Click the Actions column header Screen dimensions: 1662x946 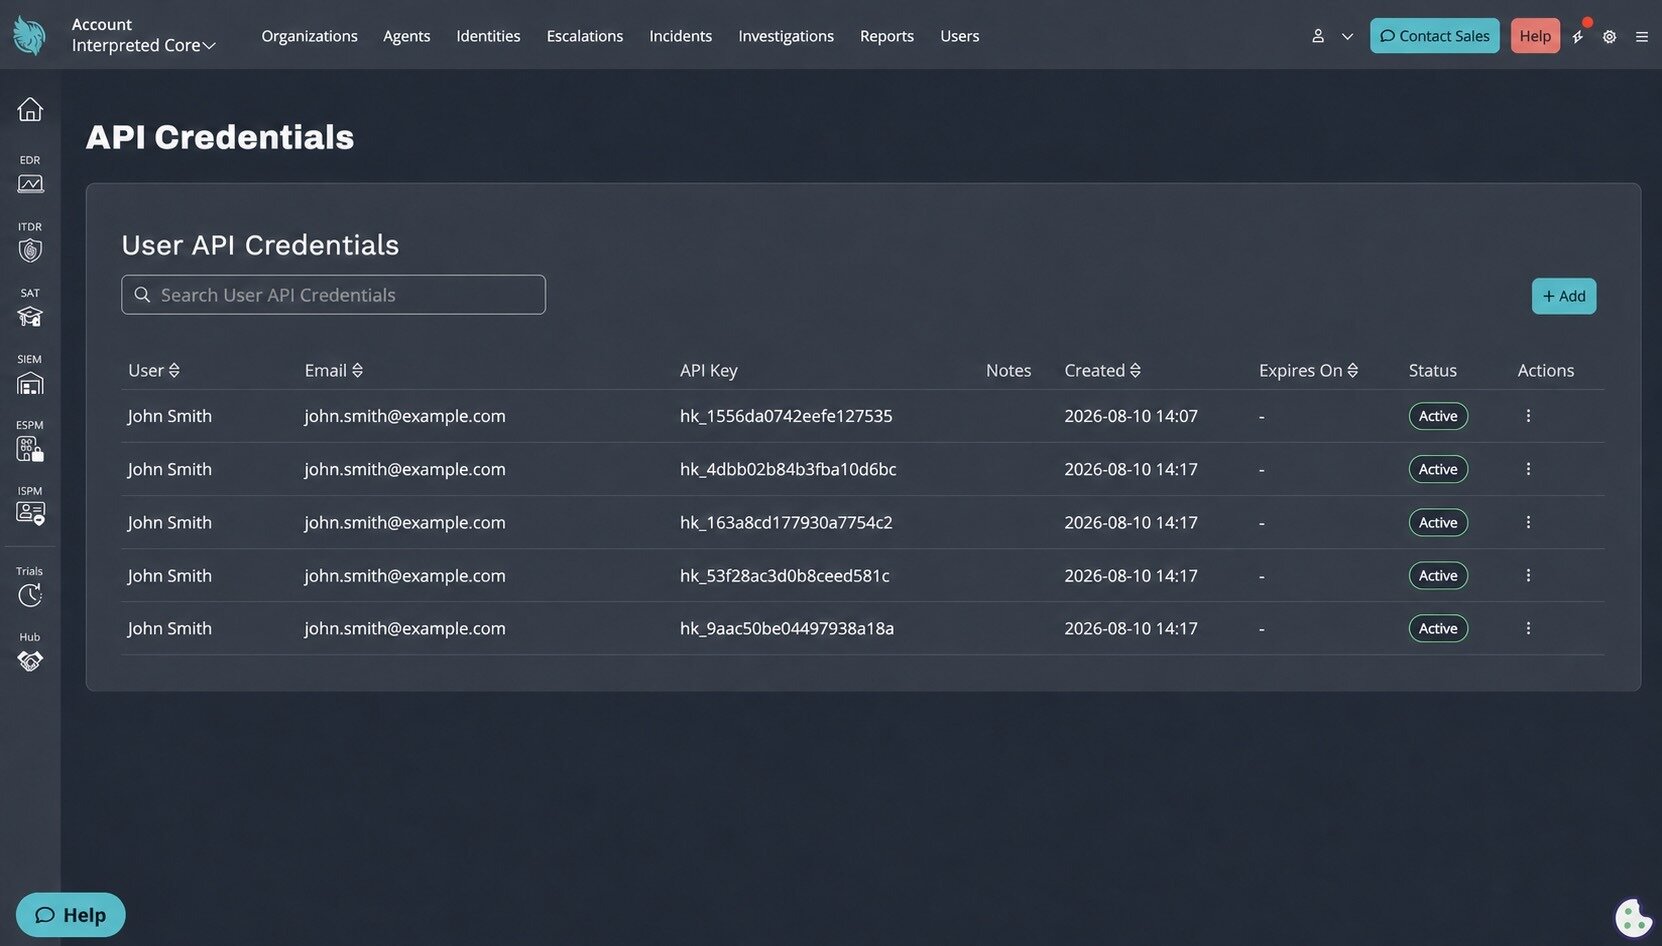coord(1545,370)
